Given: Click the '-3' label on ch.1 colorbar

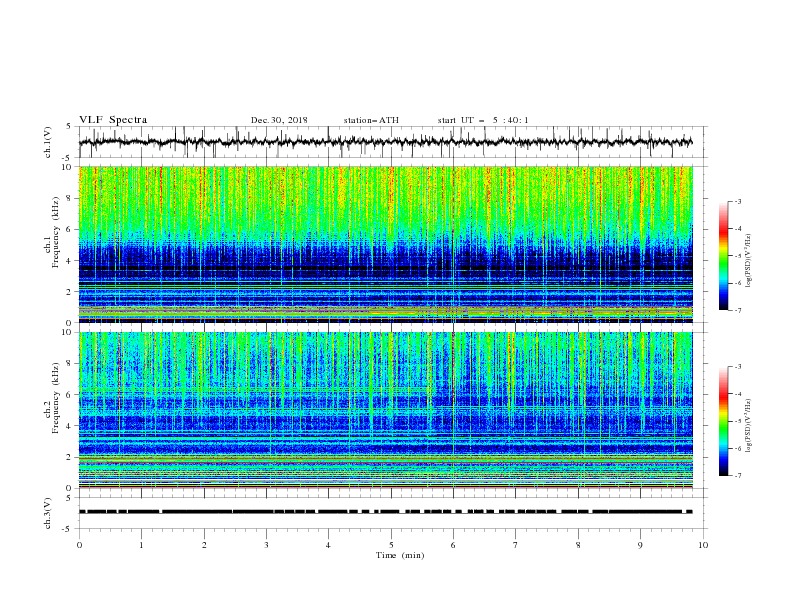Looking at the screenshot, I should pos(737,201).
